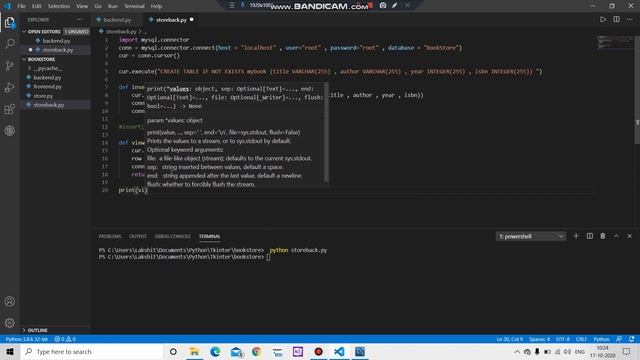Switch to the Output panel tab
The height and width of the screenshot is (360, 640).
[x=138, y=236]
